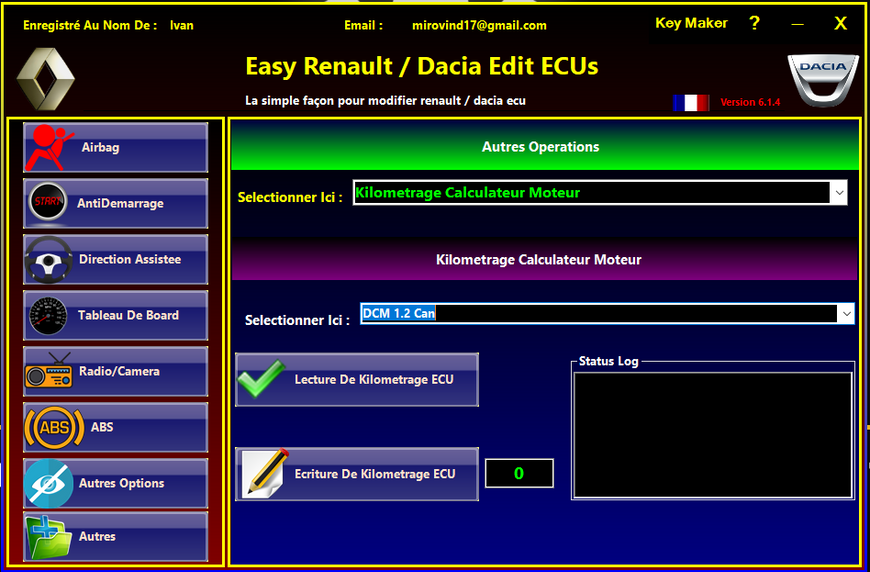Image resolution: width=870 pixels, height=572 pixels.
Task: Click the Easy Renault / Dacia Edit ECUs title
Action: [x=422, y=67]
